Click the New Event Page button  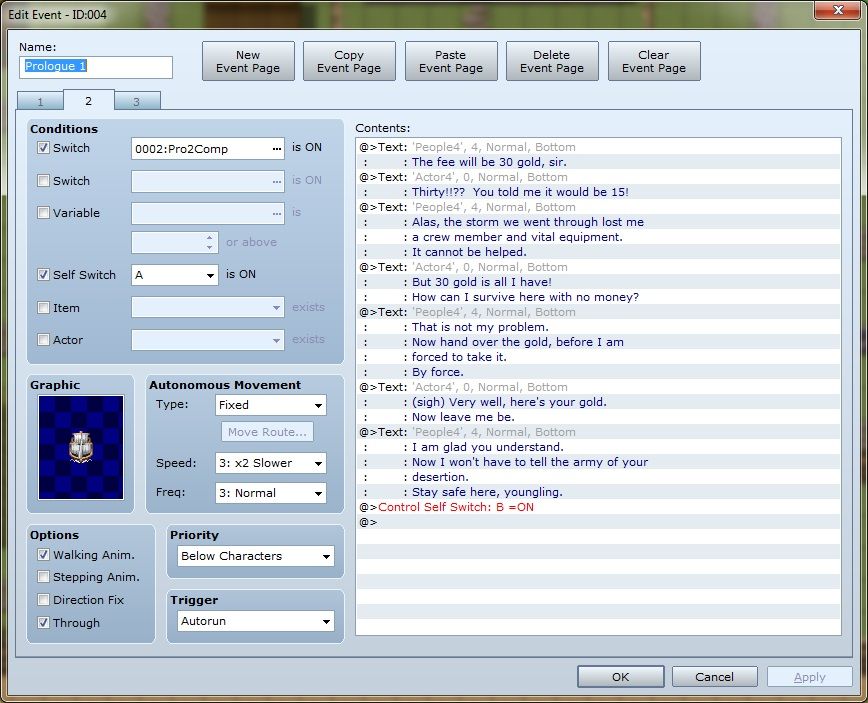[248, 62]
